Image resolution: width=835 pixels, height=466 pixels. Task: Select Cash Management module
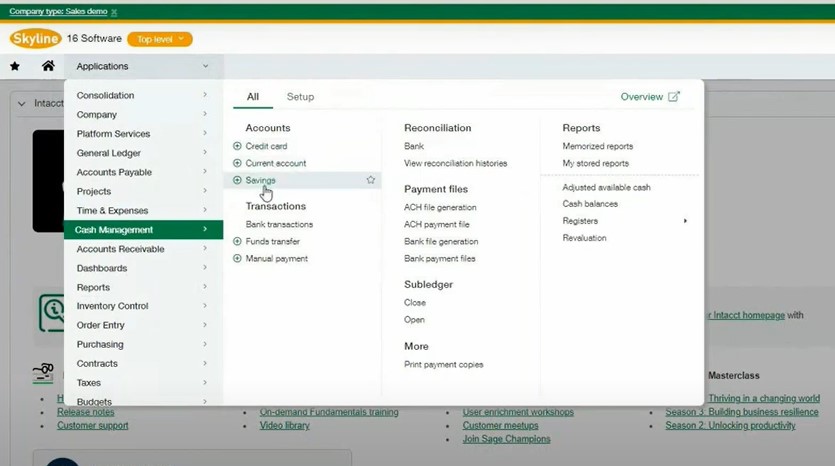point(143,230)
